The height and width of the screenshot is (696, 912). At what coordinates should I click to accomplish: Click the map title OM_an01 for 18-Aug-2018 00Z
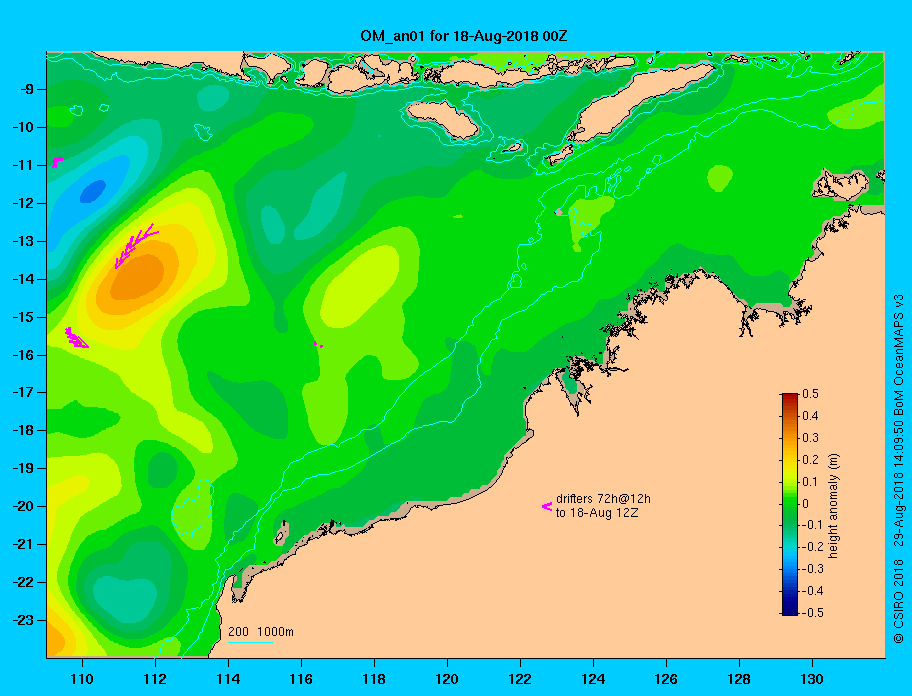(464, 36)
